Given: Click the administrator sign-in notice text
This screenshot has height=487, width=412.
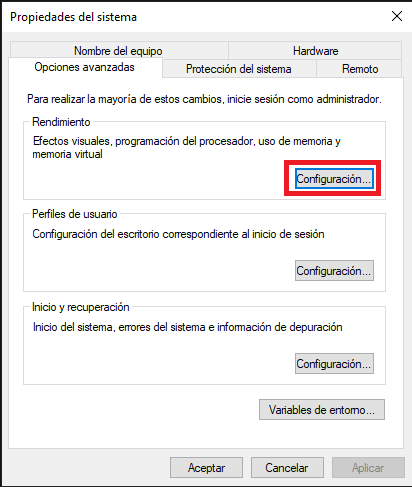Looking at the screenshot, I should coord(204,99).
